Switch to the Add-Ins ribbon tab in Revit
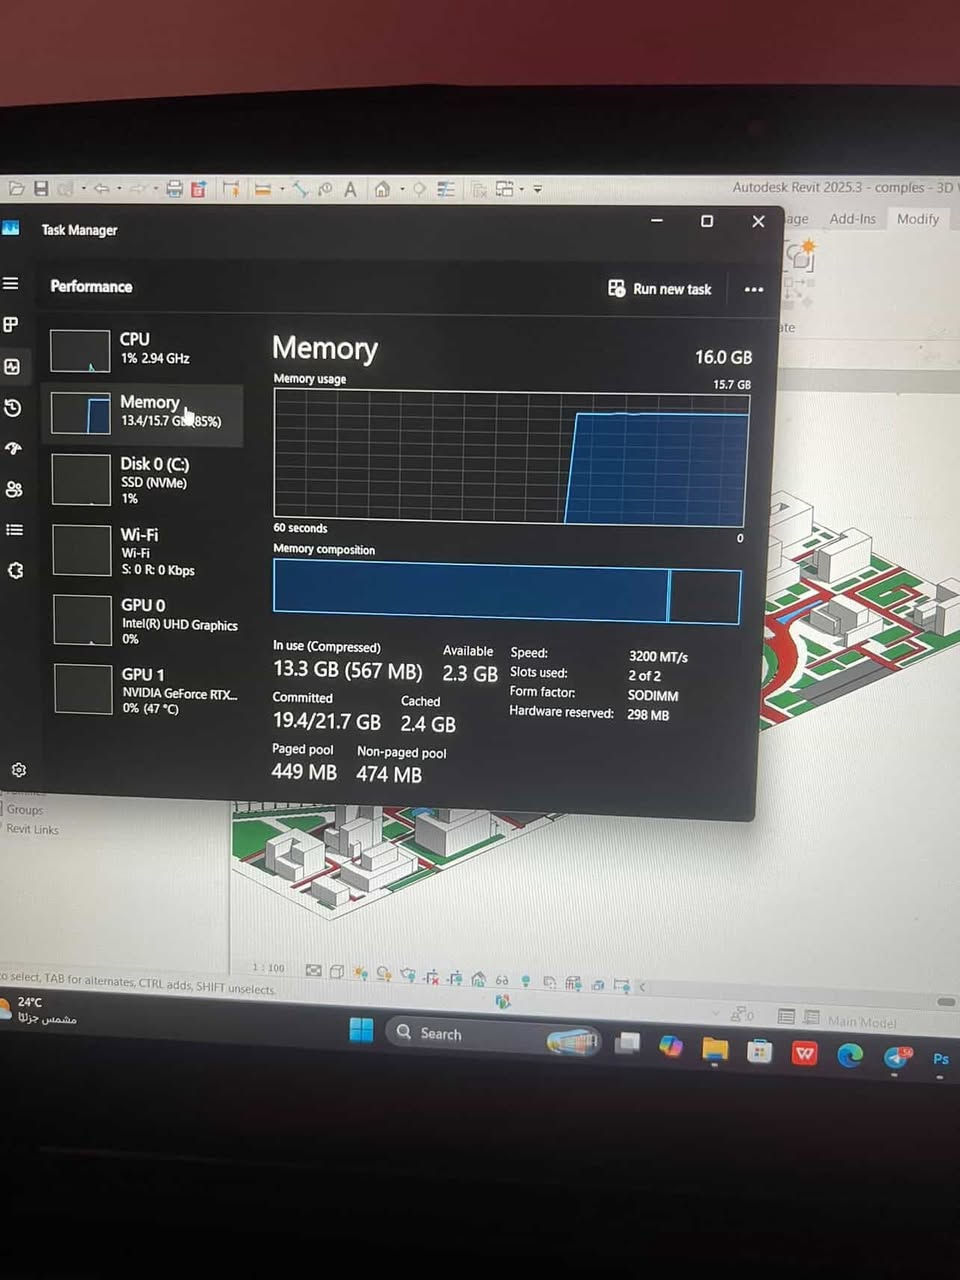Image resolution: width=960 pixels, height=1280 pixels. coord(852,219)
